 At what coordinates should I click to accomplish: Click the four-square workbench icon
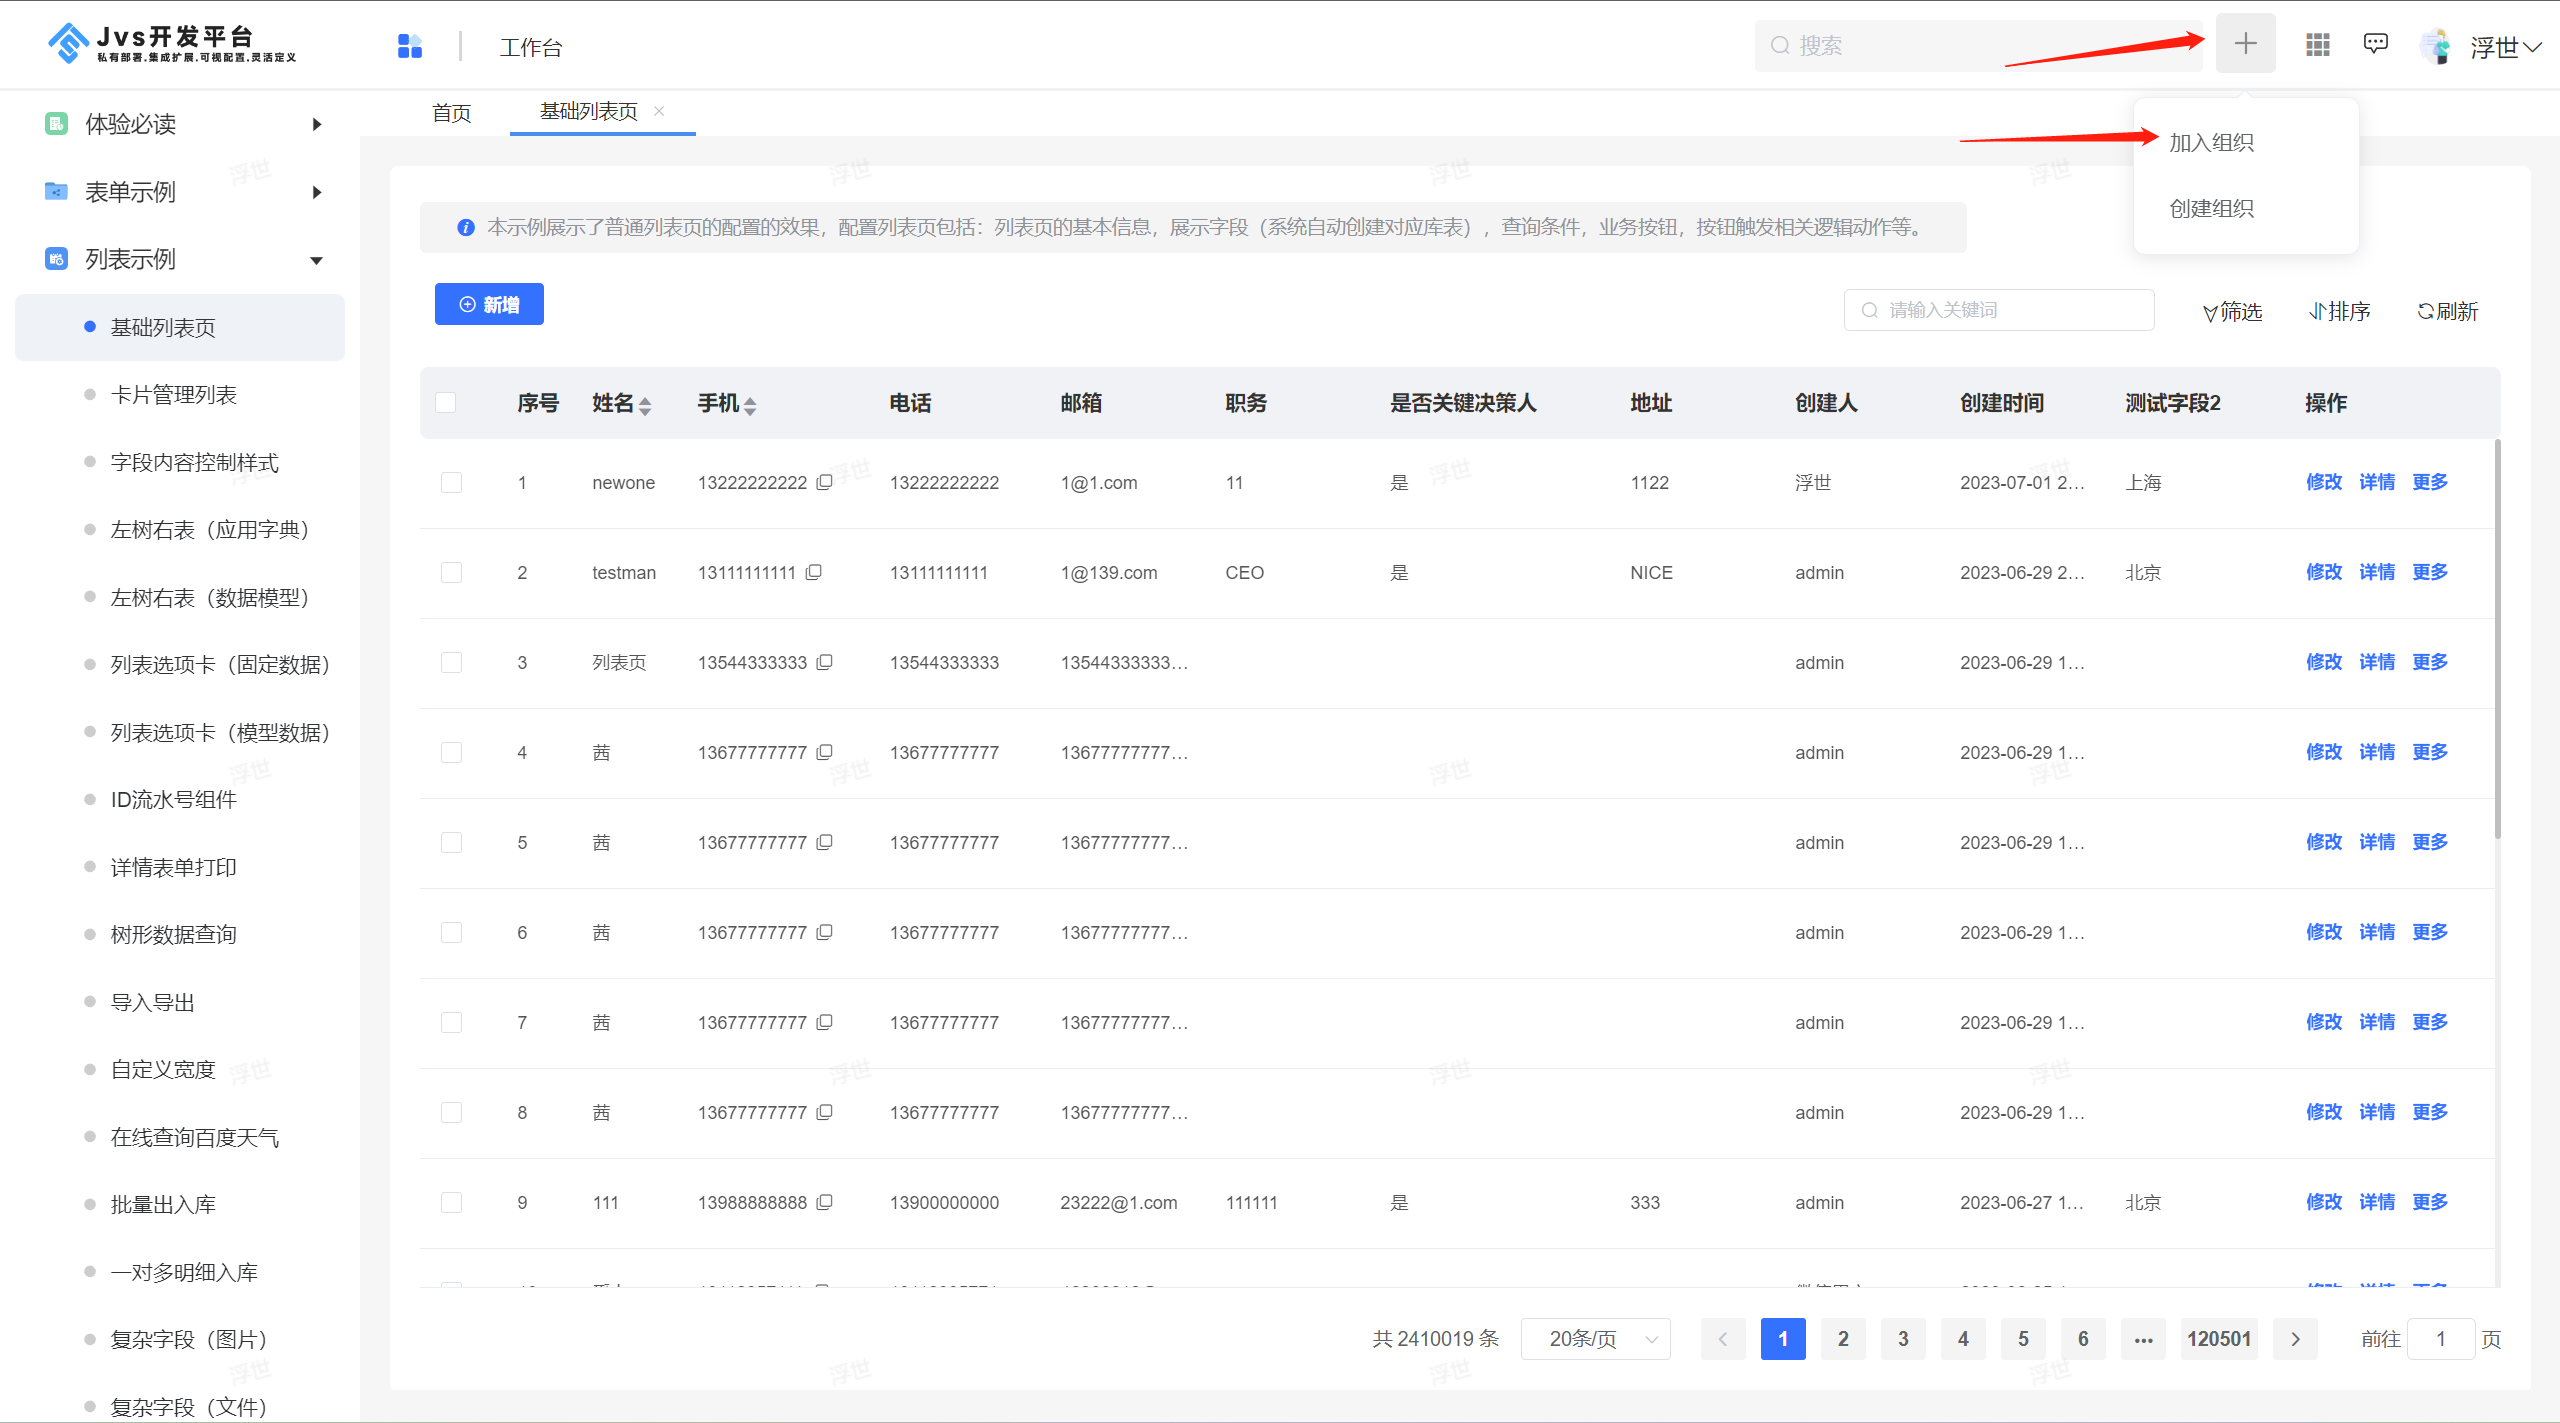click(410, 46)
